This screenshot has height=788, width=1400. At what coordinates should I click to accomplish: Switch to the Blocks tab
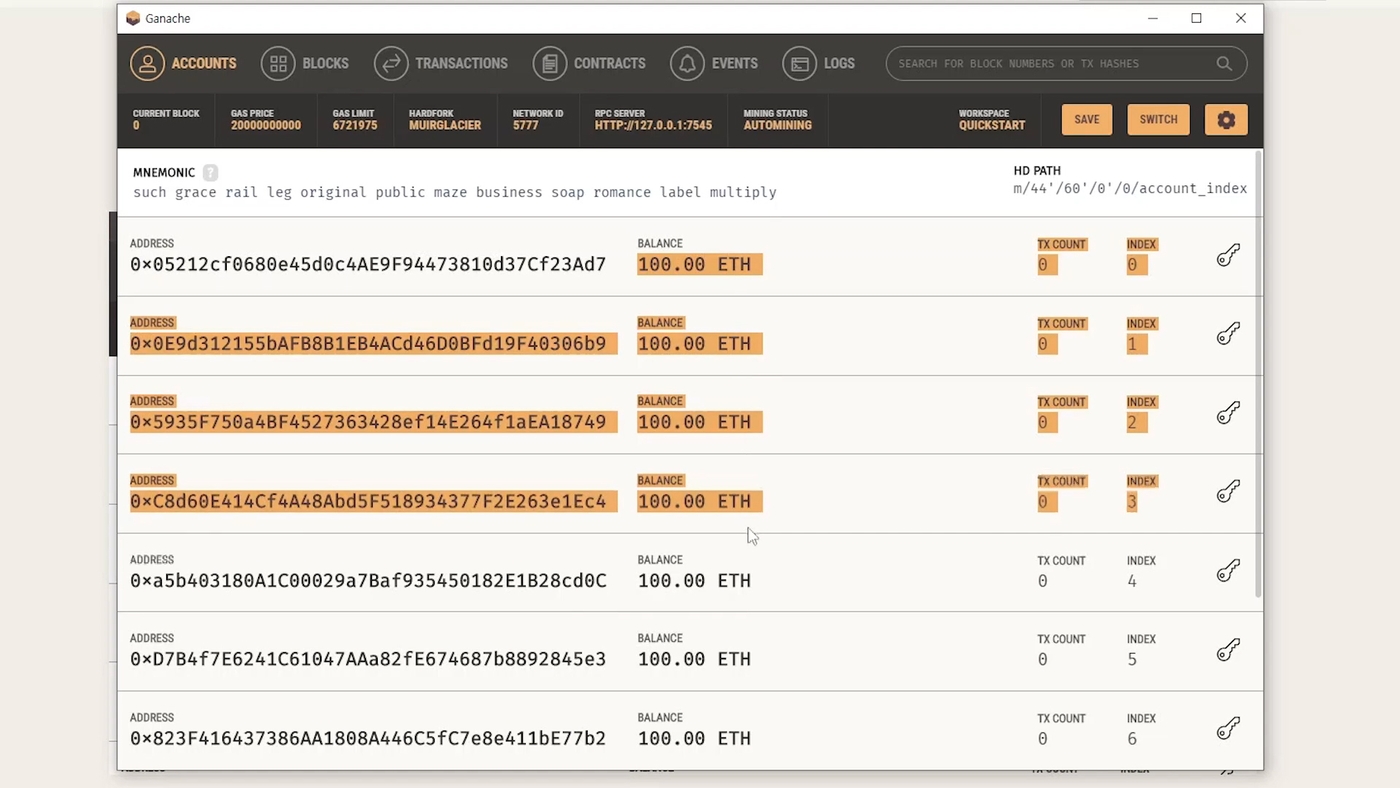[305, 63]
